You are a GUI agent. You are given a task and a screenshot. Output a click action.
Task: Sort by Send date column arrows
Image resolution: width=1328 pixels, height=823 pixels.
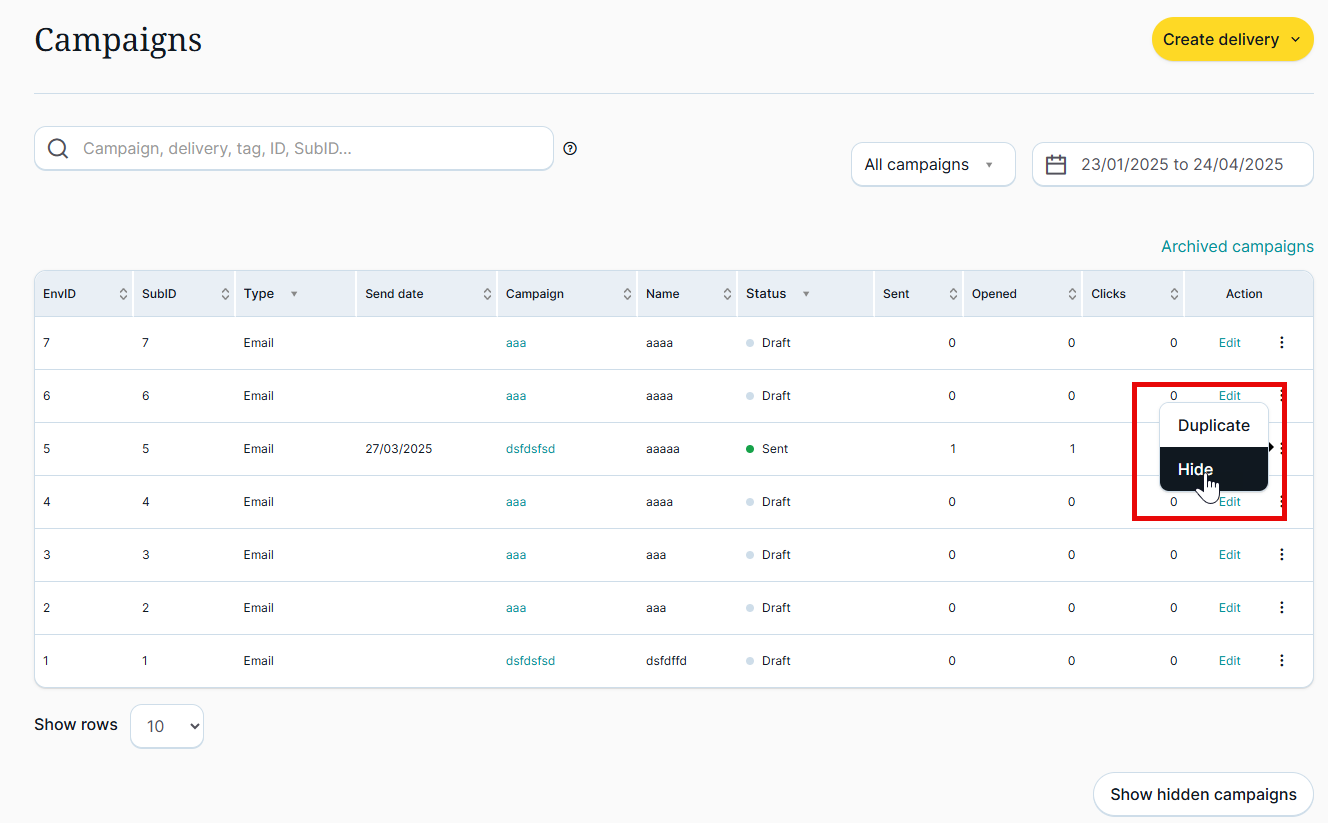487,294
